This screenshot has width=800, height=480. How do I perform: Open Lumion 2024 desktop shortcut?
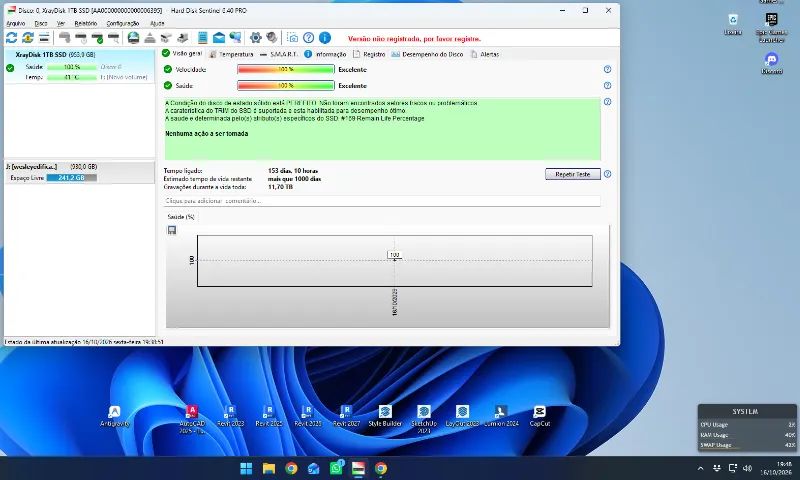501,416
